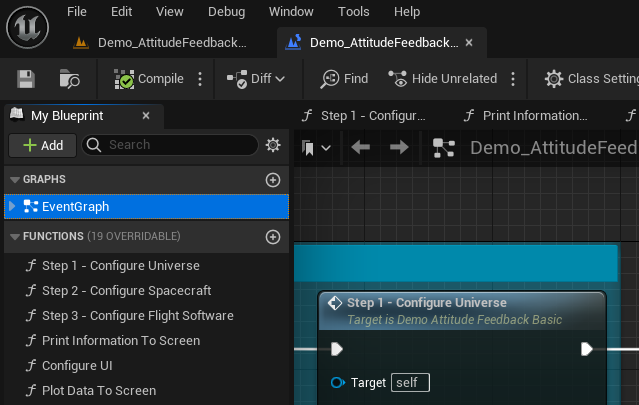
Task: Add a new graph with plus icon
Action: click(x=273, y=180)
